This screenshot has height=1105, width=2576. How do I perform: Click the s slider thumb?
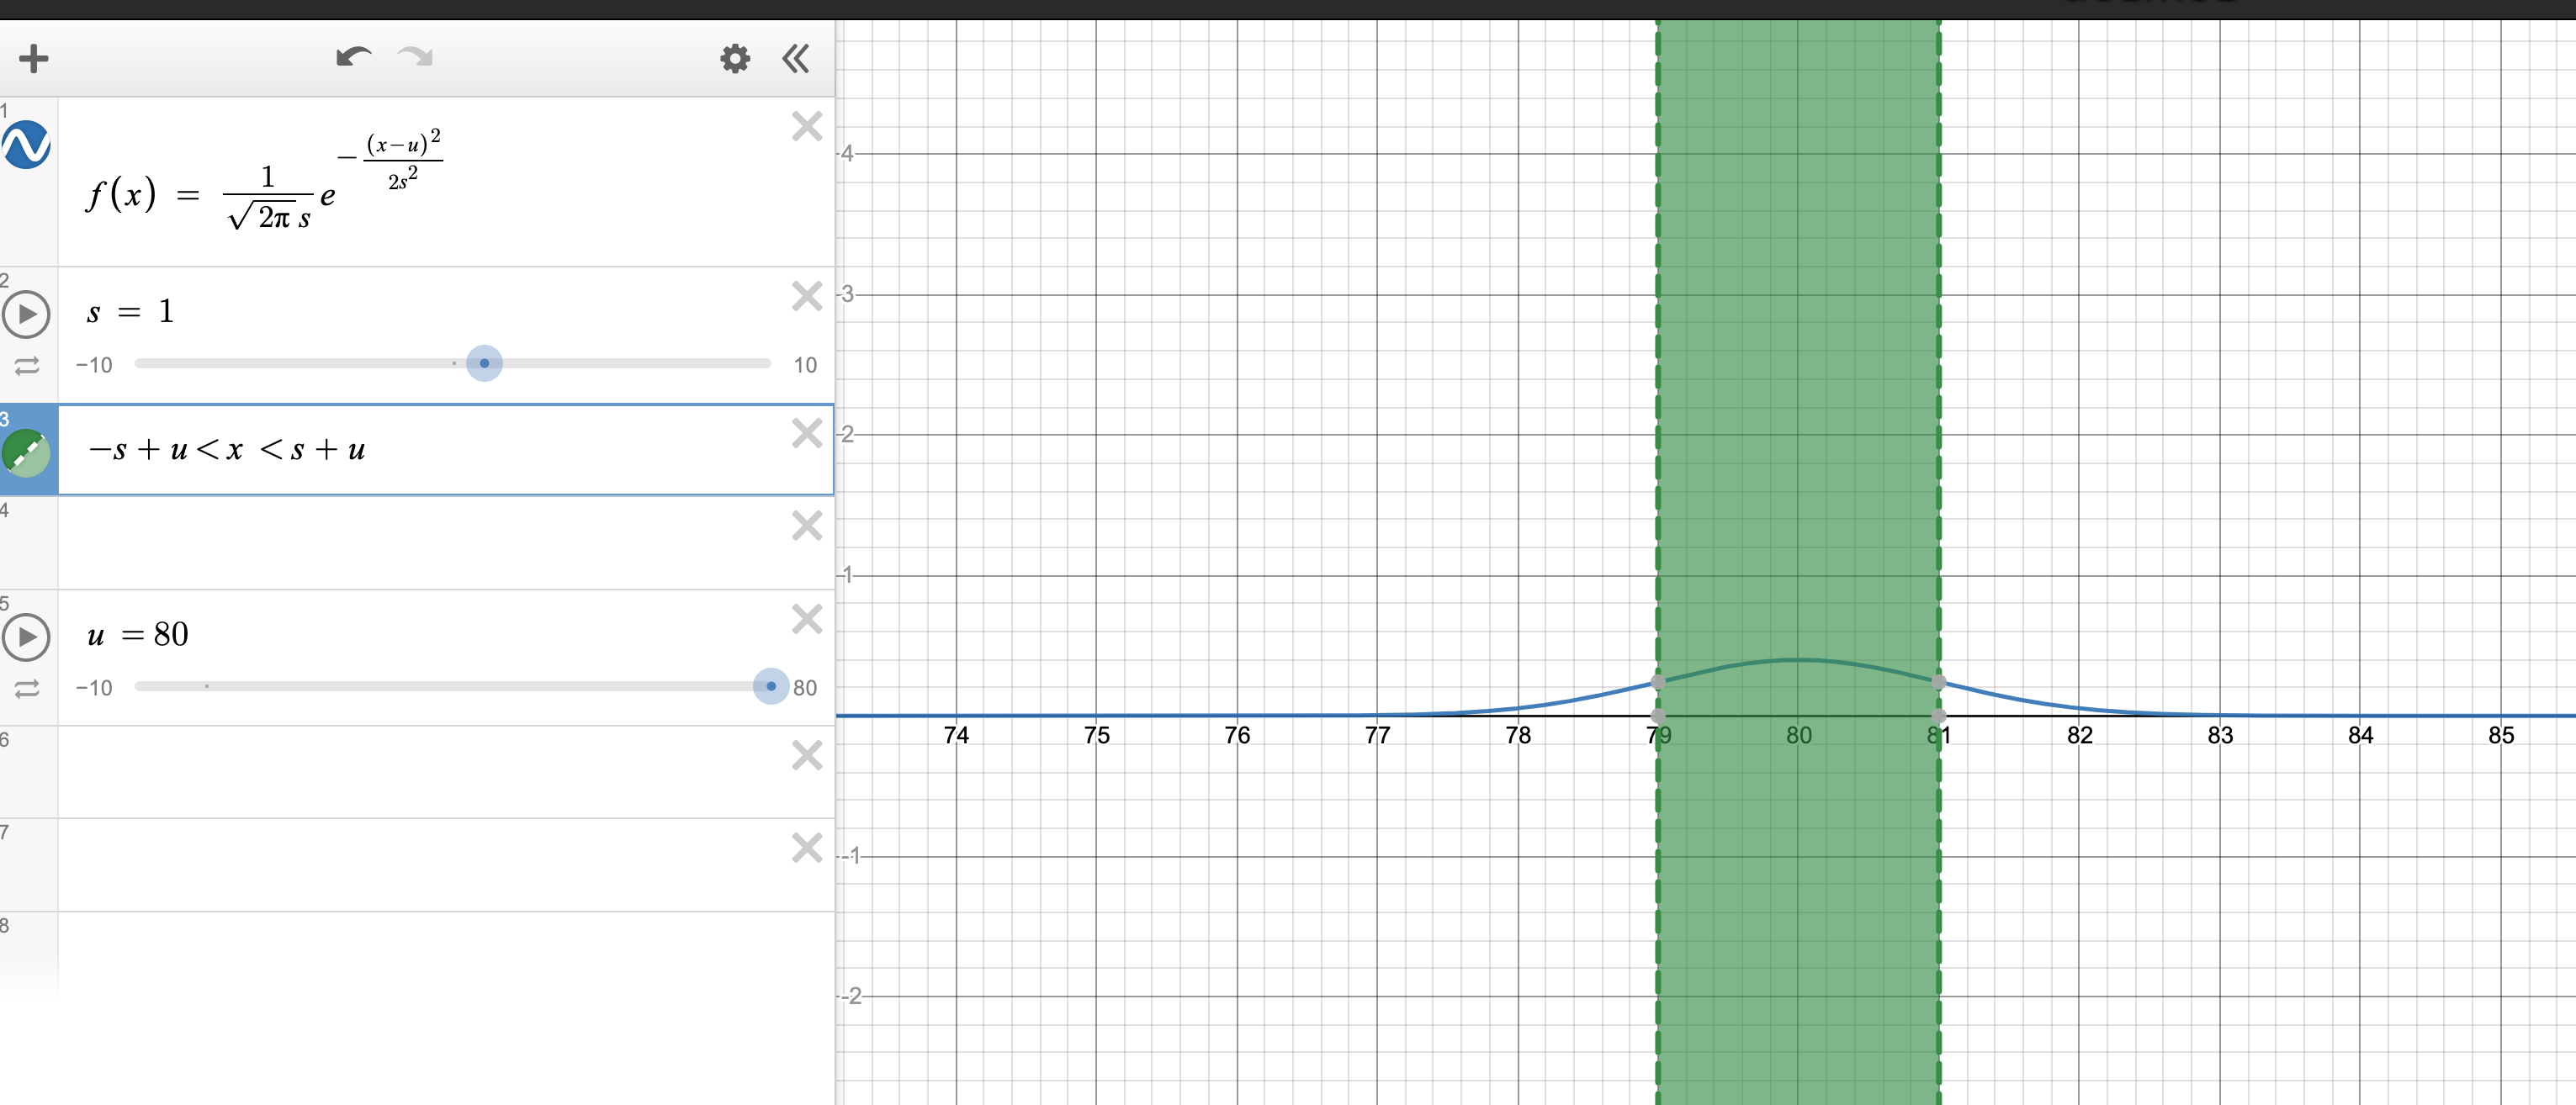pos(484,363)
